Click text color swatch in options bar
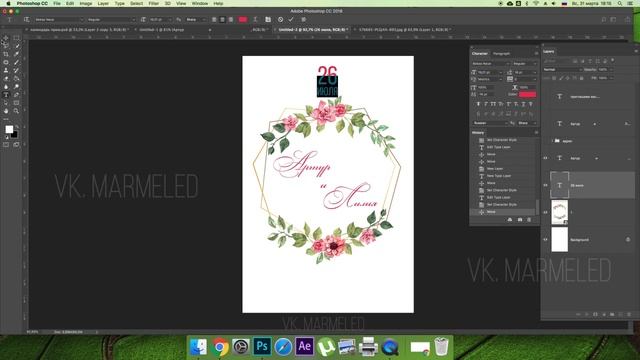640x360 pixels. click(x=242, y=19)
